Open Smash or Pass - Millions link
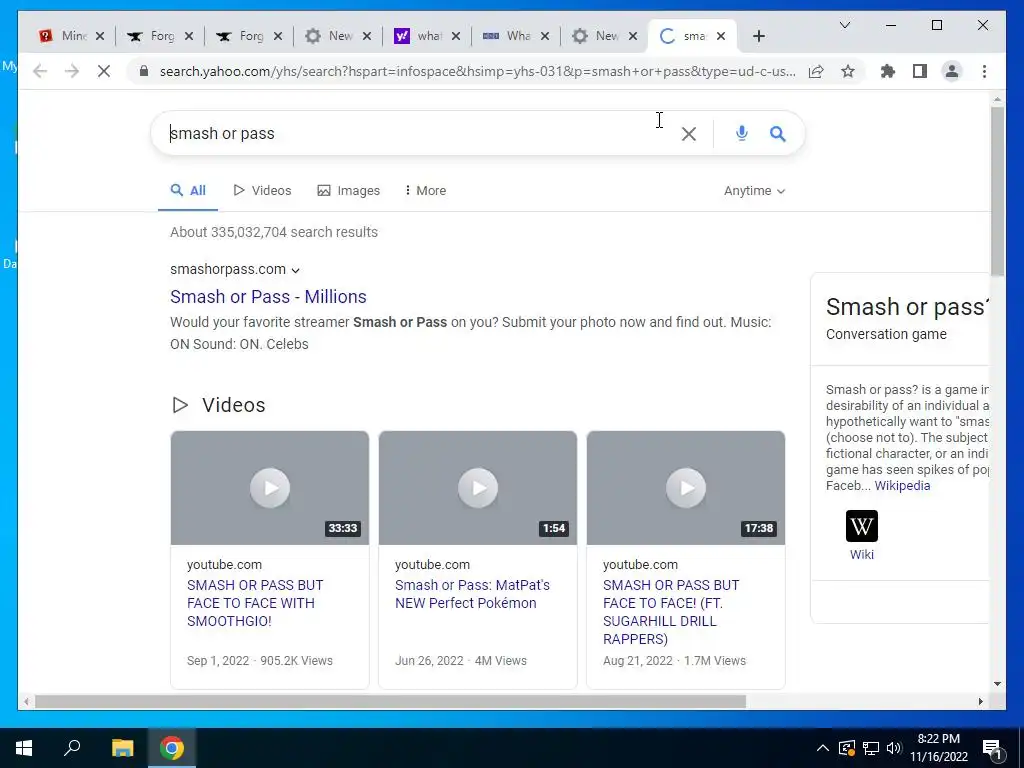 click(268, 296)
